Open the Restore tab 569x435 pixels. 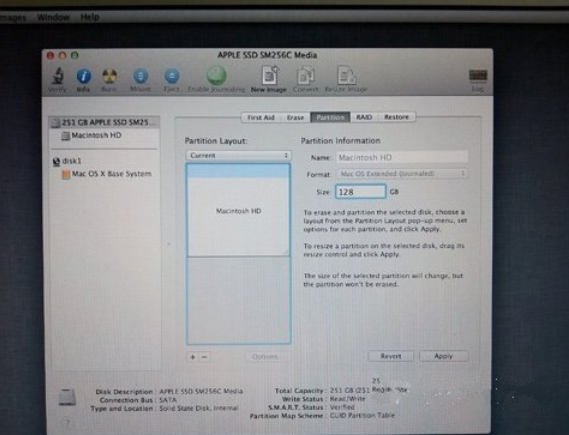point(396,117)
